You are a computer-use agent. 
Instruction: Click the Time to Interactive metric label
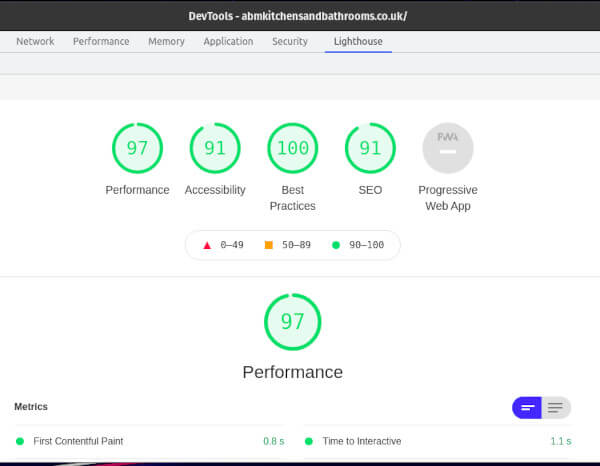[362, 441]
